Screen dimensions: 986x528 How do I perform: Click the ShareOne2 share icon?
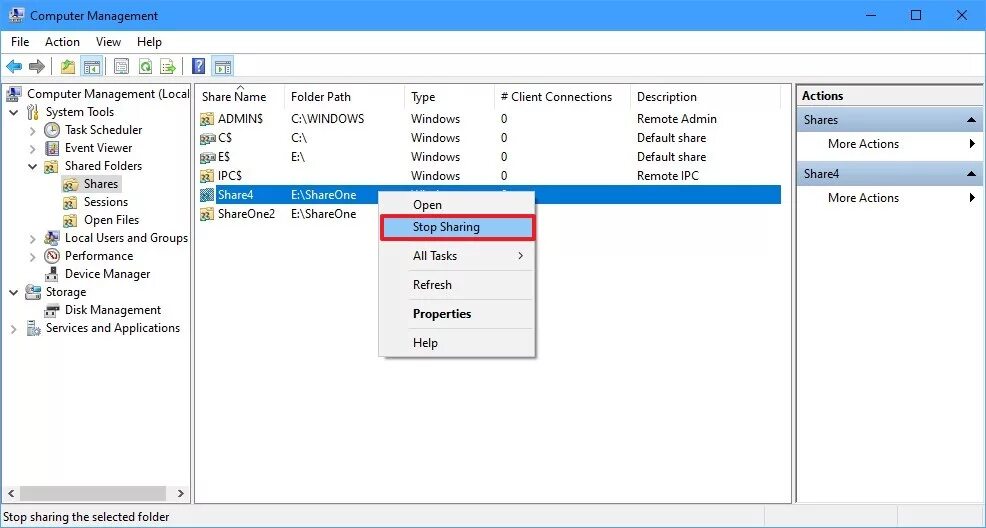pos(207,214)
